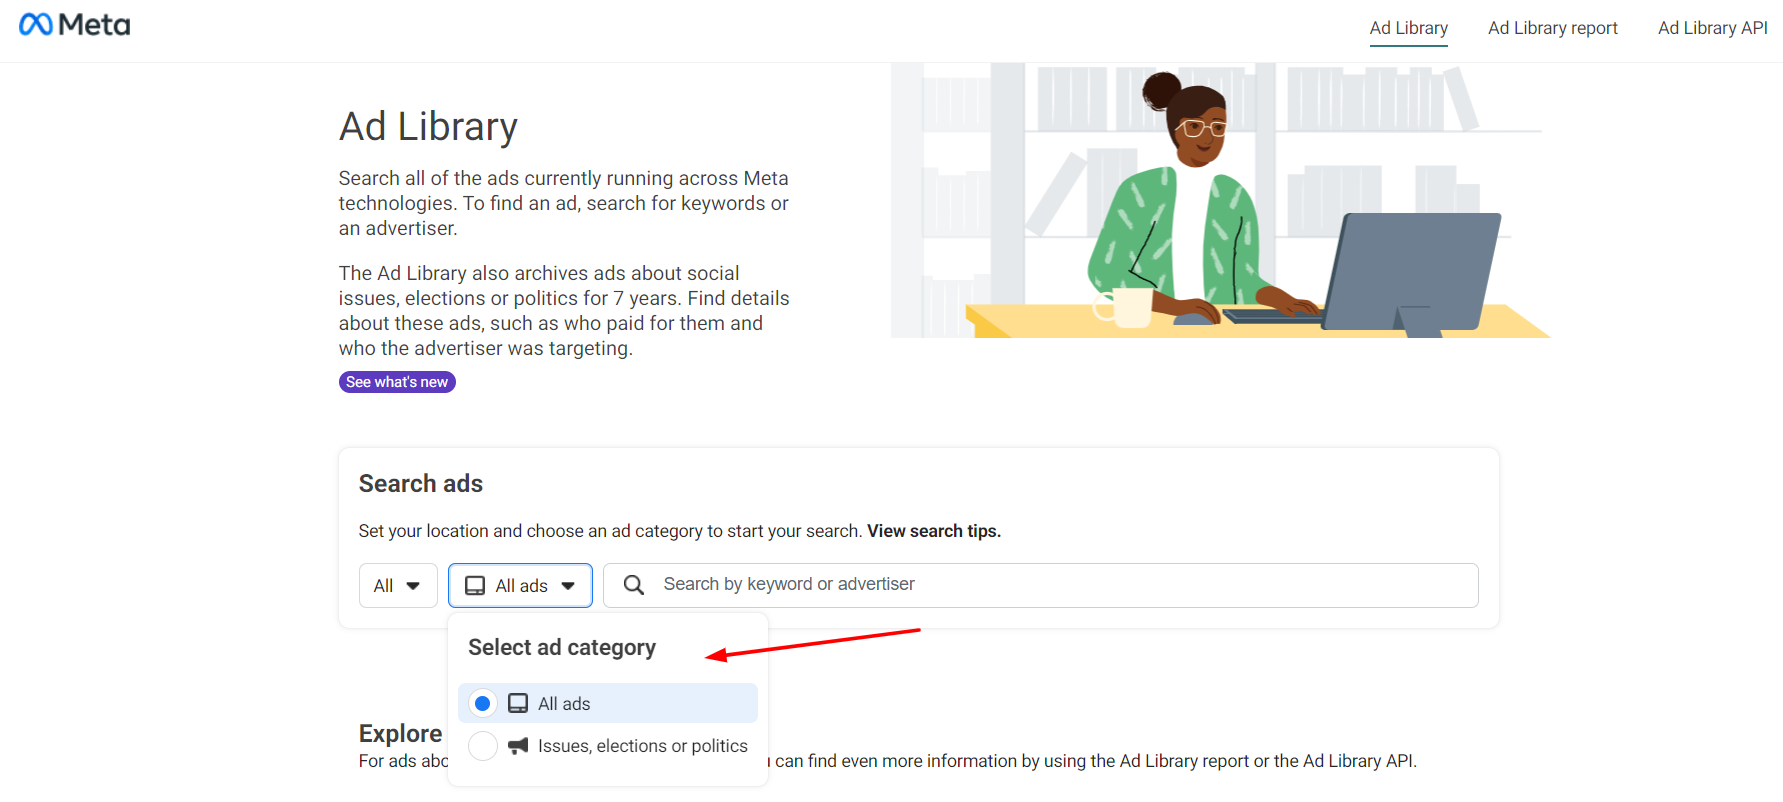1783x802 pixels.
Task: Click the Ad Library page title
Action: click(428, 127)
